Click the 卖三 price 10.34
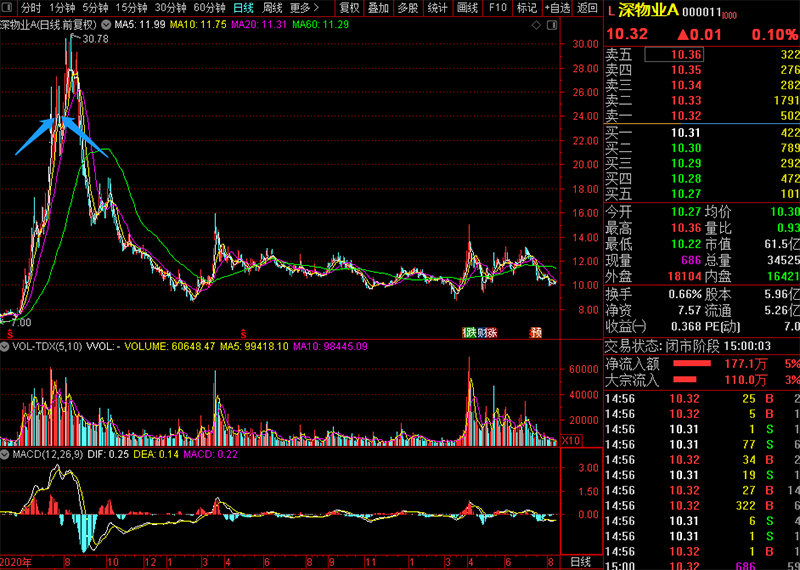The height and width of the screenshot is (570, 800). click(686, 85)
